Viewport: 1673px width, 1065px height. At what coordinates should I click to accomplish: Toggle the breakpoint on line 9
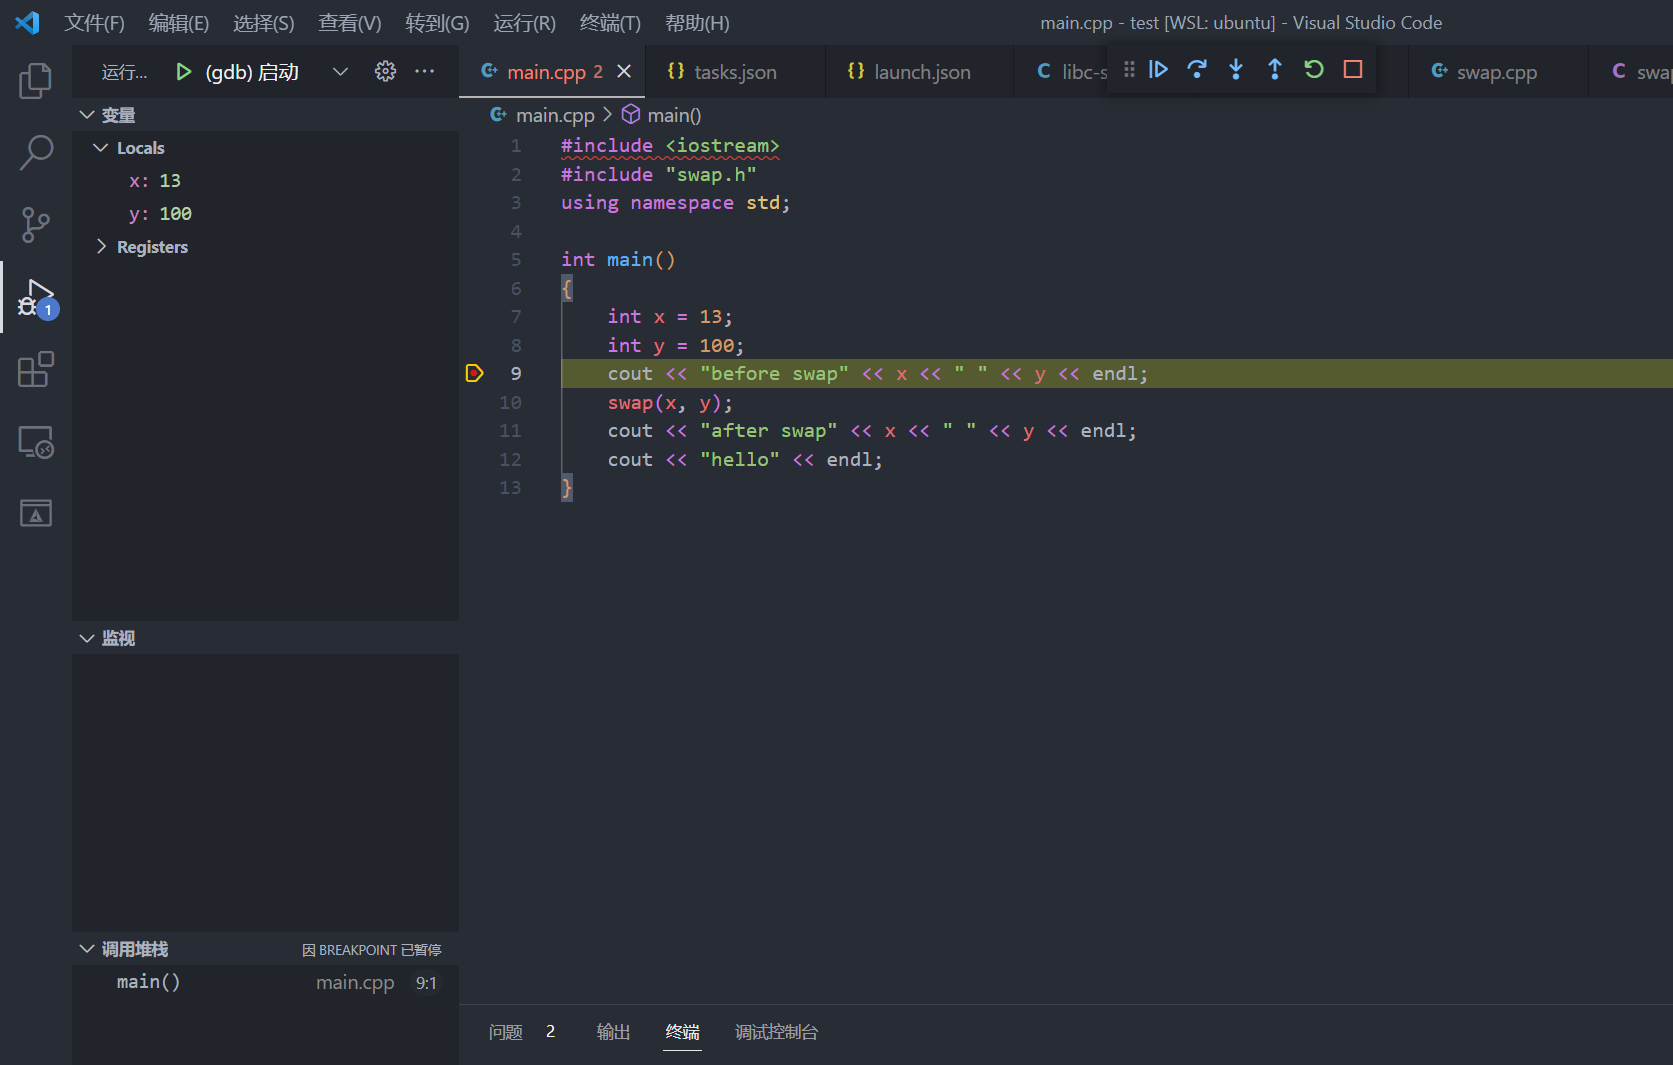click(x=473, y=373)
